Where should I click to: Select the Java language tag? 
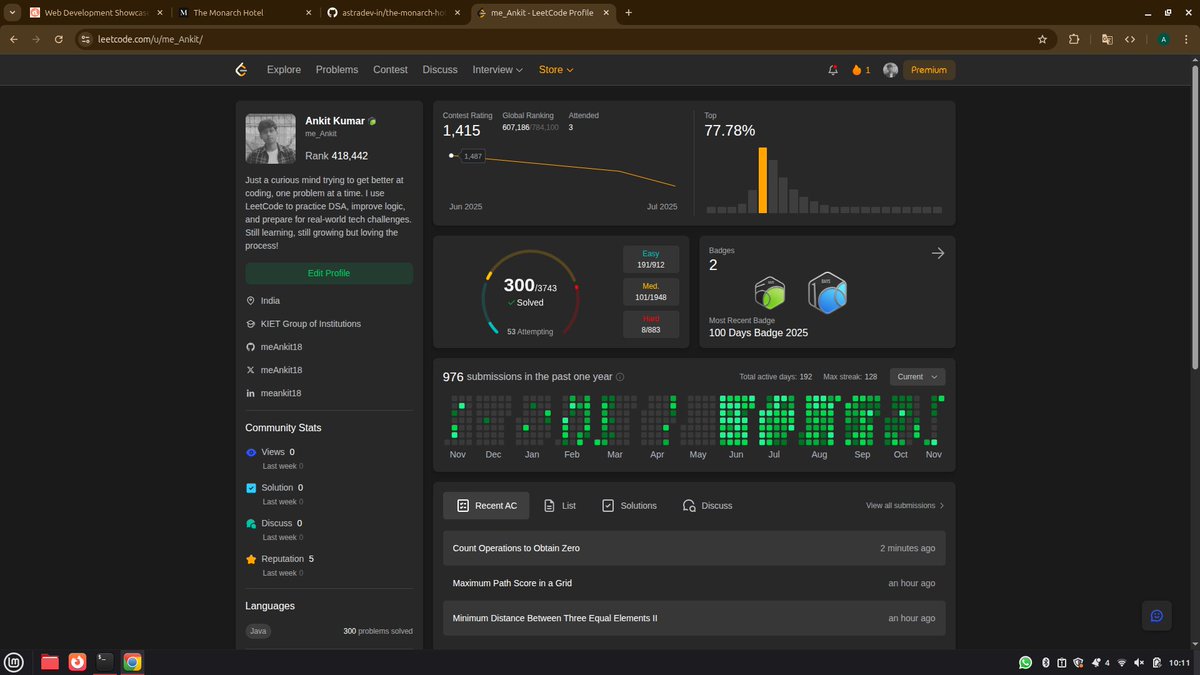[x=258, y=631]
